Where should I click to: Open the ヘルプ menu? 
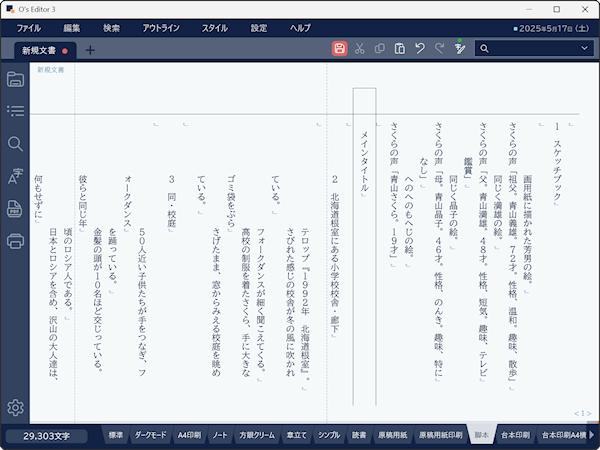(300, 28)
